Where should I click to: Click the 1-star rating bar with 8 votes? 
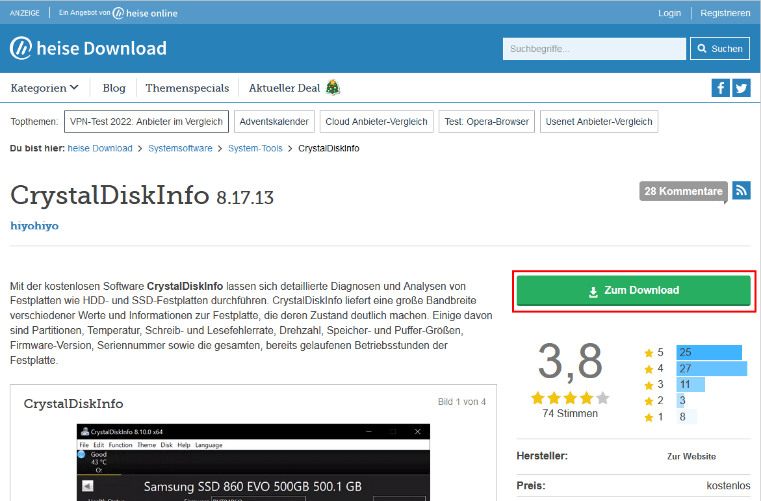pyautogui.click(x=686, y=417)
